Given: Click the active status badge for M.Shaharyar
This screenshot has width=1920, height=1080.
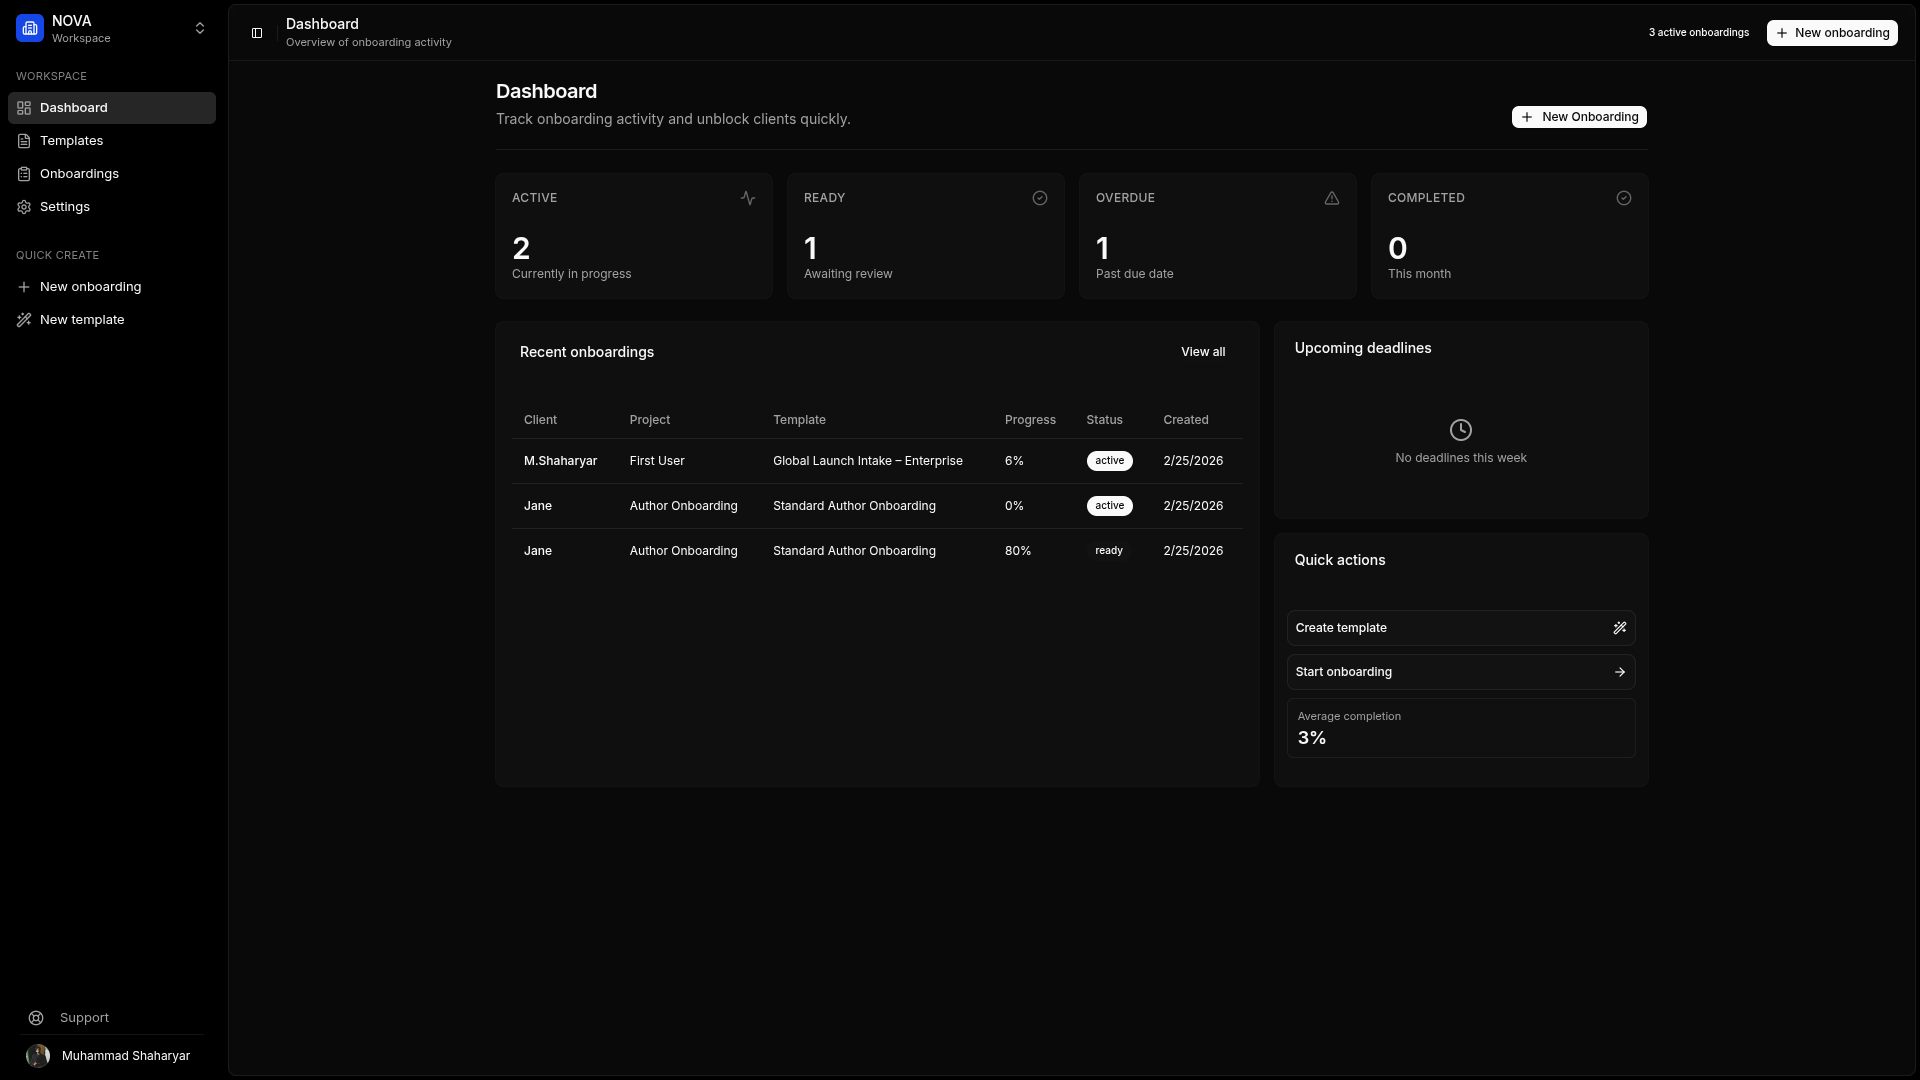Looking at the screenshot, I should [1109, 461].
